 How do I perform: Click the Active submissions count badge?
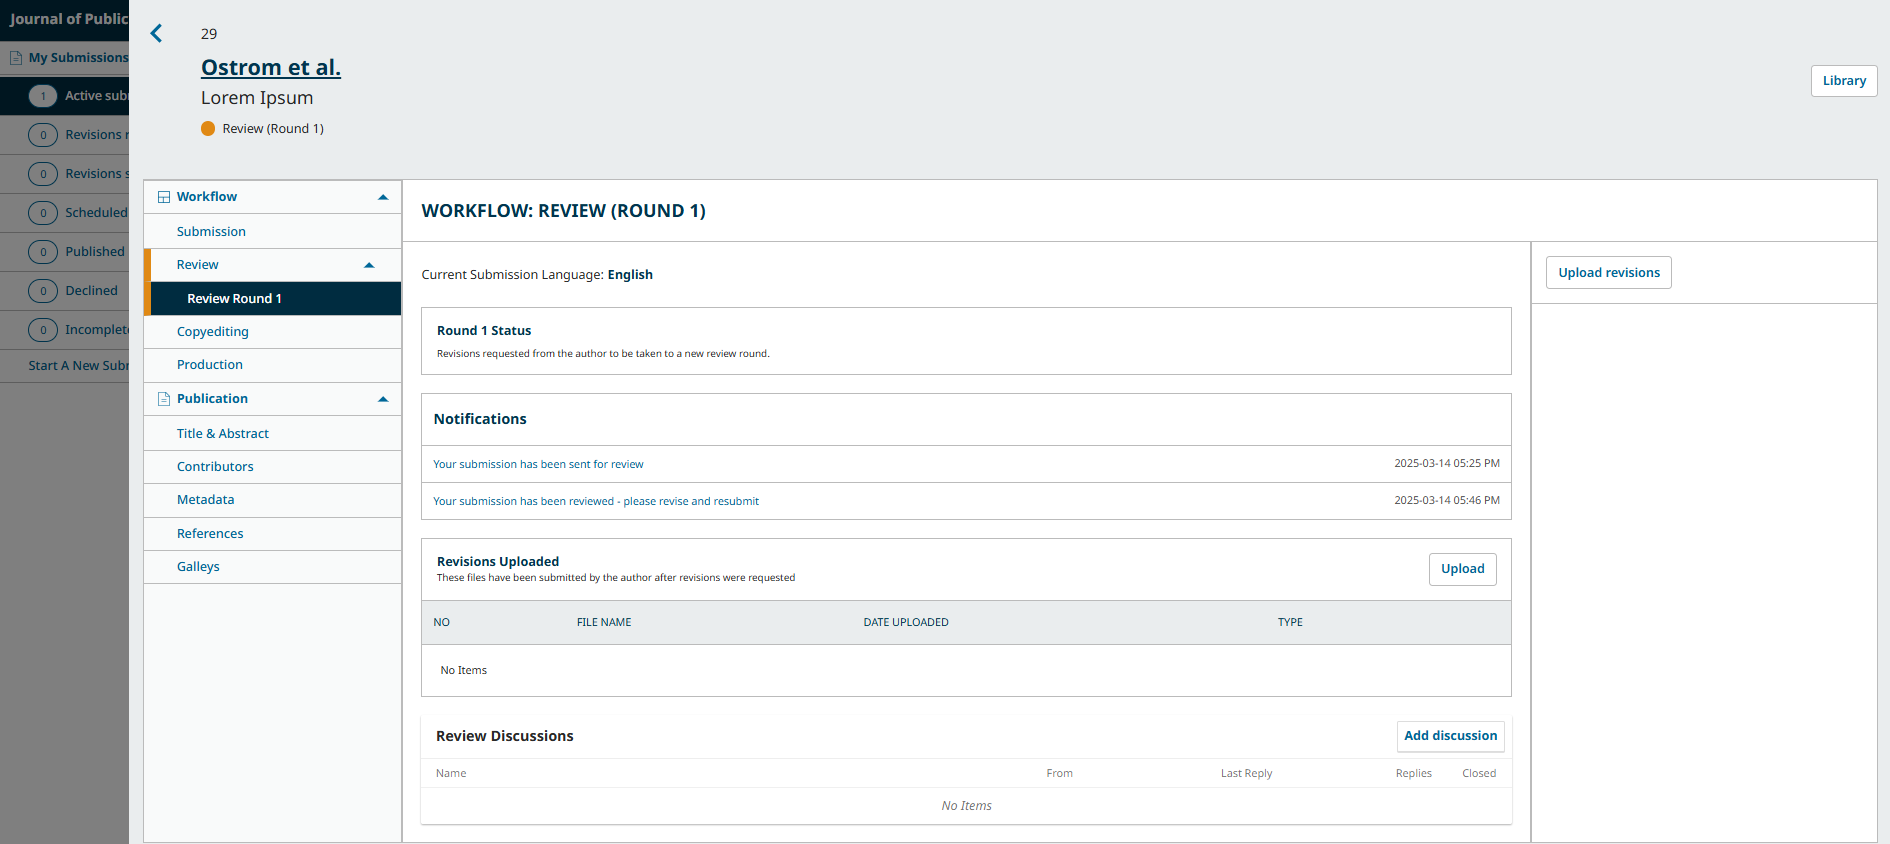[x=43, y=96]
